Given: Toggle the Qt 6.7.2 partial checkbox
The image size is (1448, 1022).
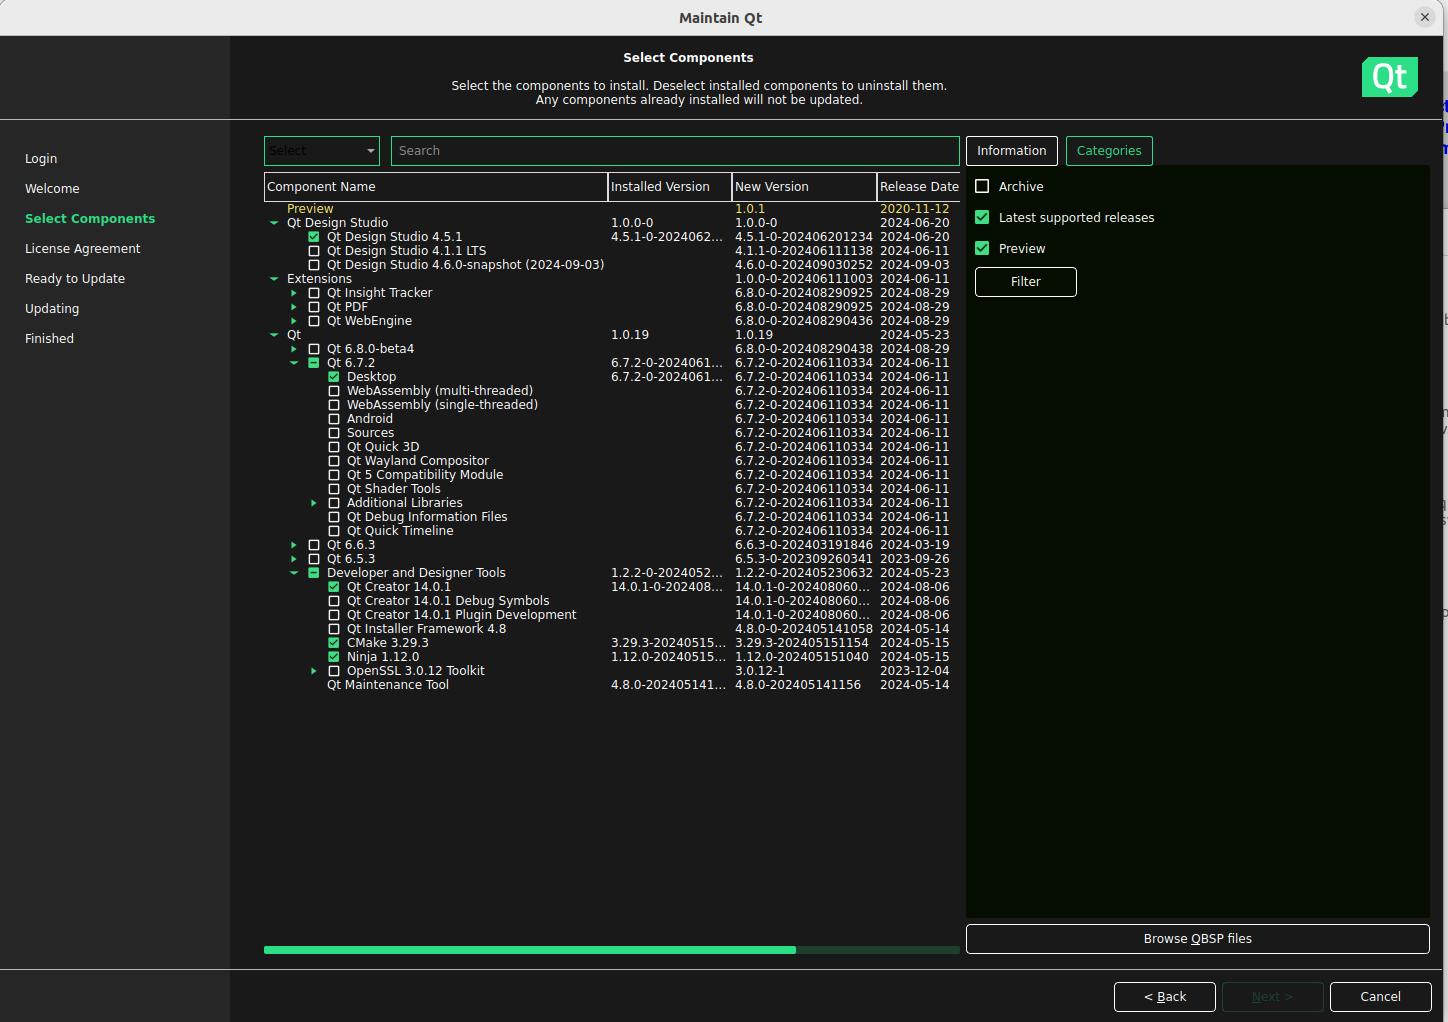Looking at the screenshot, I should tap(314, 363).
